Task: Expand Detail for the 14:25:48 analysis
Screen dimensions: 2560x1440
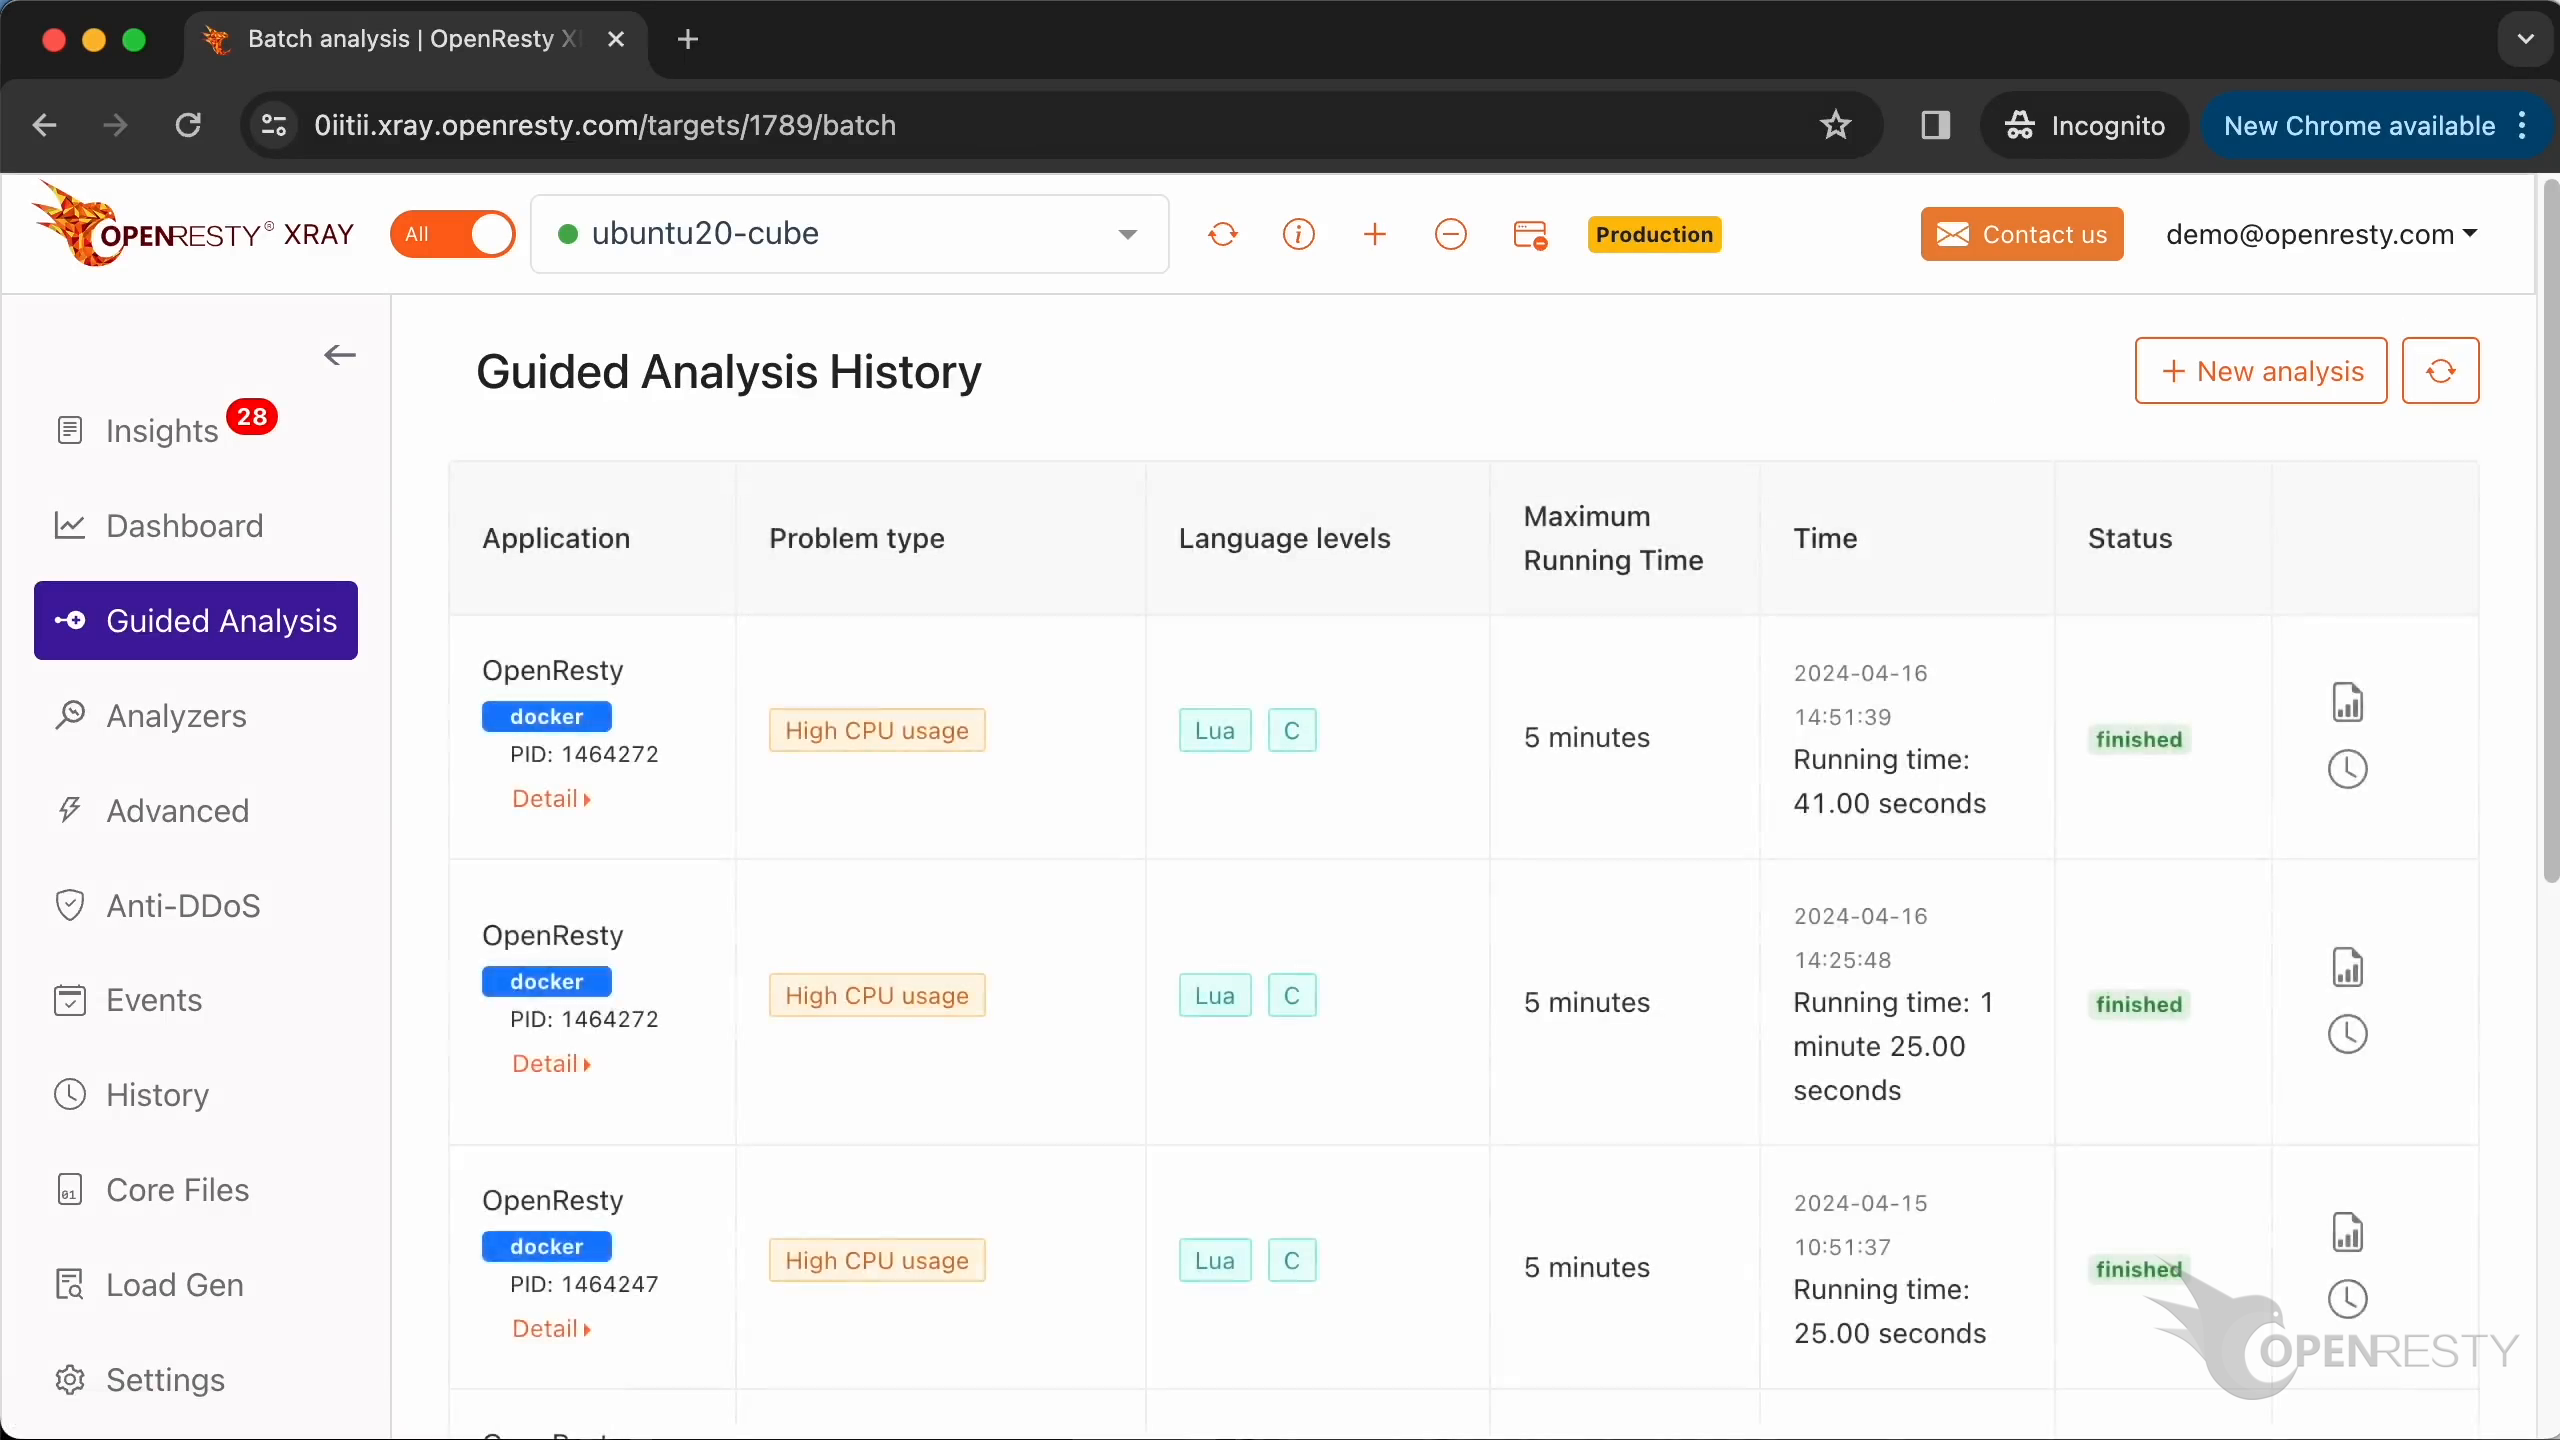Action: tap(551, 1064)
